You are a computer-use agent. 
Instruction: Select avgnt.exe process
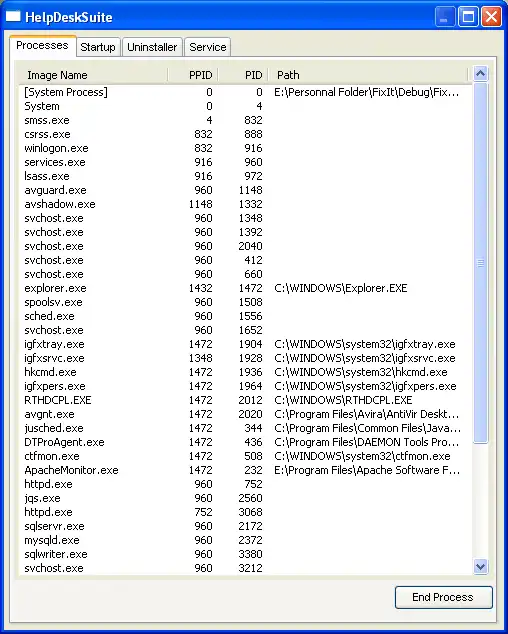[245, 414]
